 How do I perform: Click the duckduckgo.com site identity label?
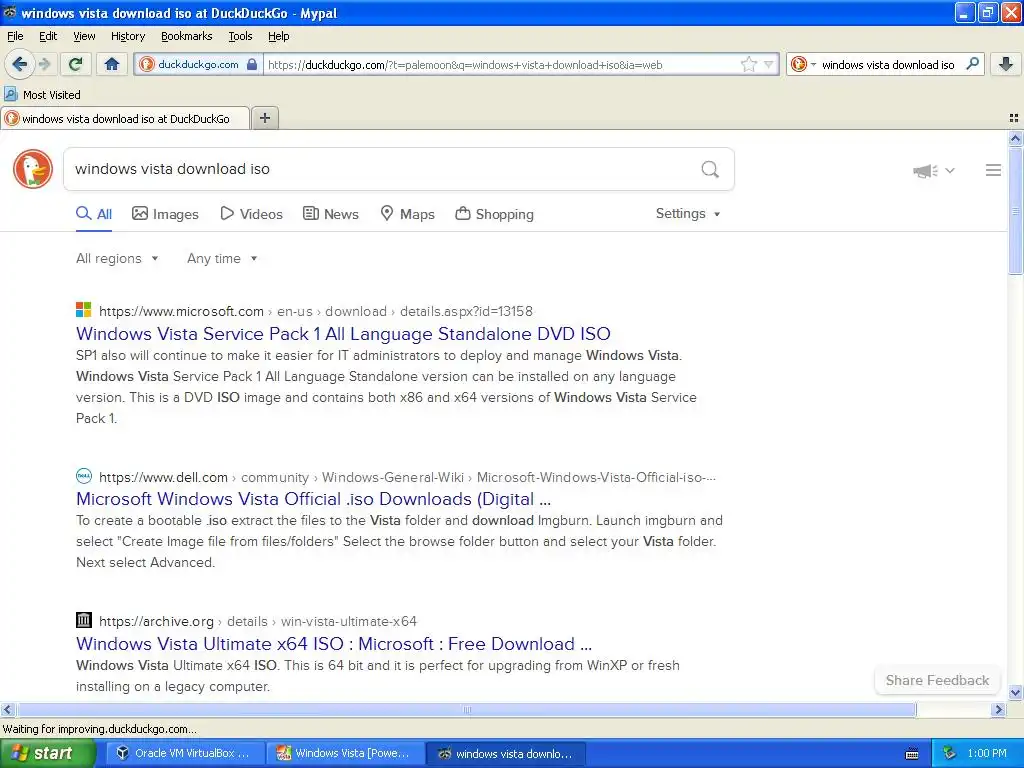coord(199,64)
